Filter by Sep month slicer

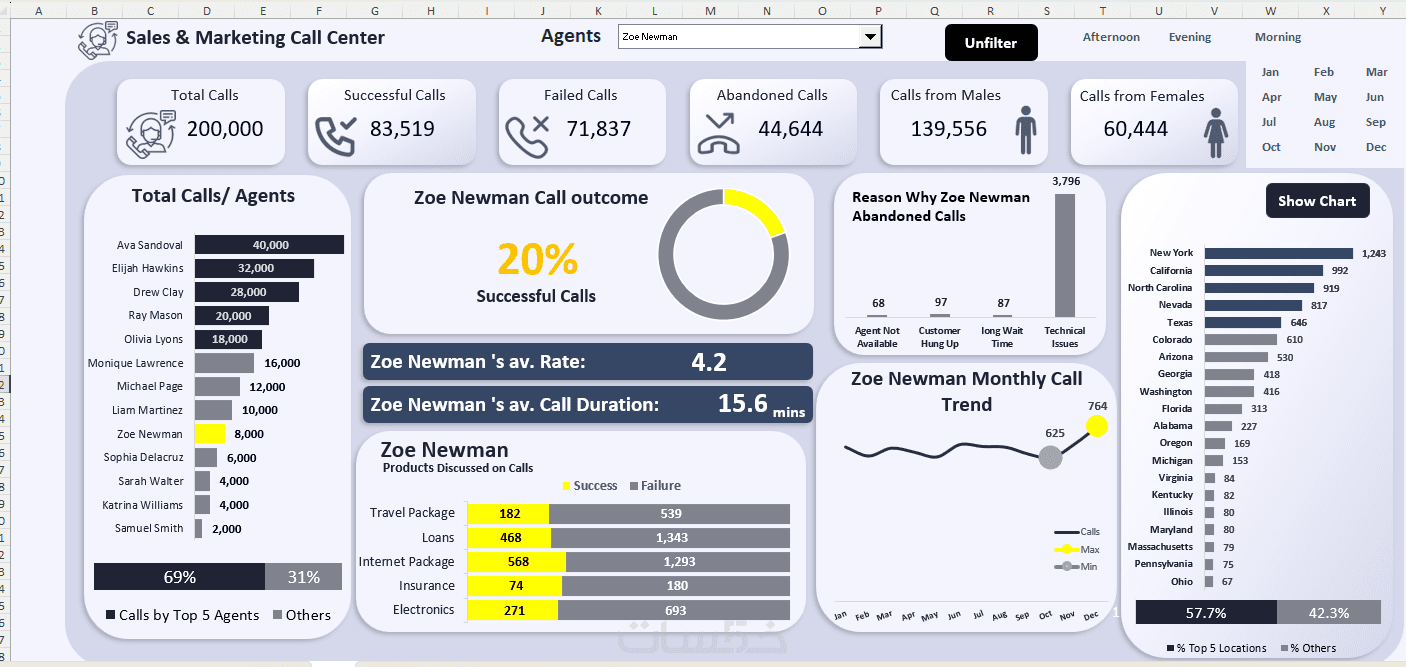pyautogui.click(x=1376, y=122)
